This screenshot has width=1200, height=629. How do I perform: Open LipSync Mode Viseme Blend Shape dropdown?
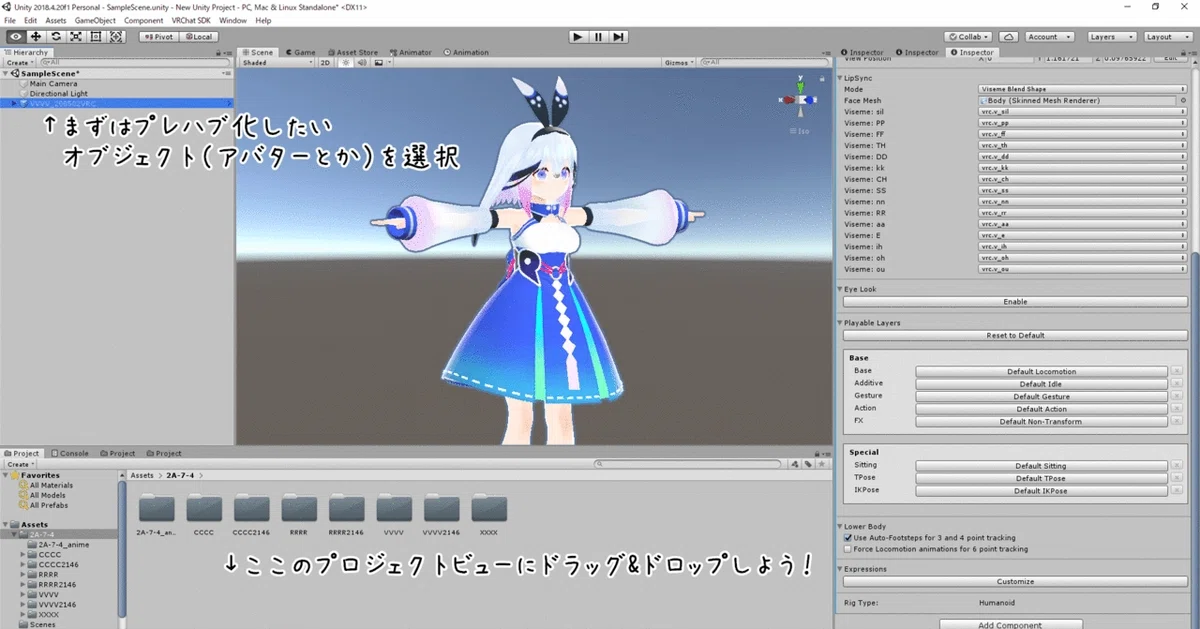[x=1082, y=89]
